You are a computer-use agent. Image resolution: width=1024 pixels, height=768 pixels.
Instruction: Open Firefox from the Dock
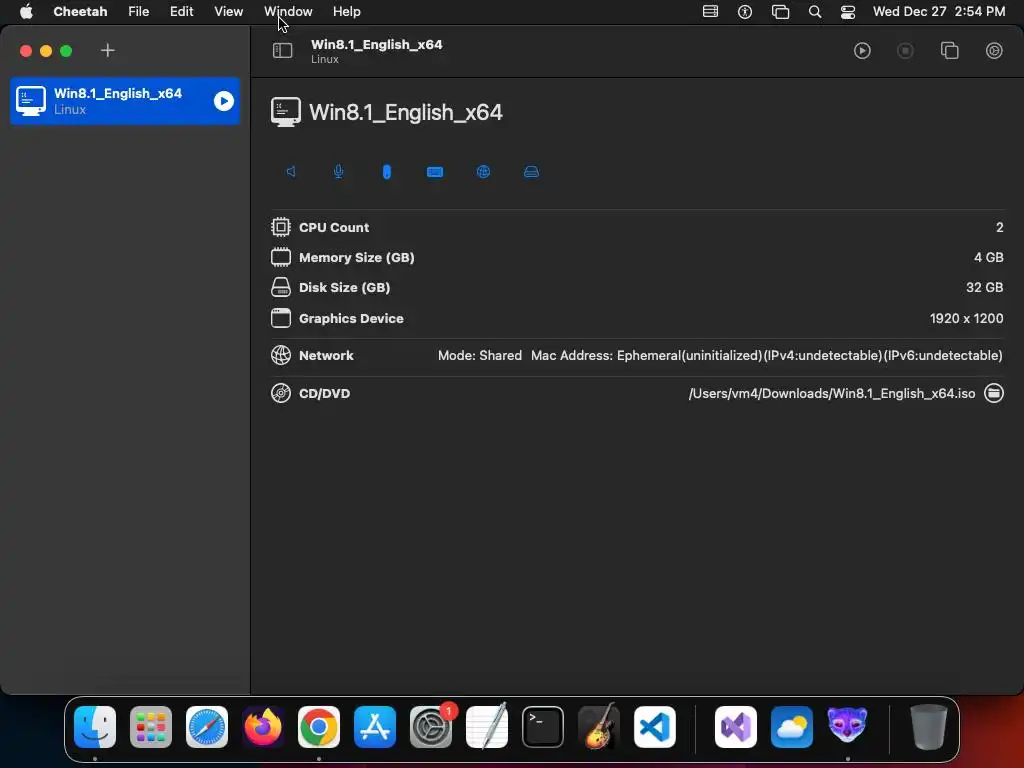click(x=263, y=727)
